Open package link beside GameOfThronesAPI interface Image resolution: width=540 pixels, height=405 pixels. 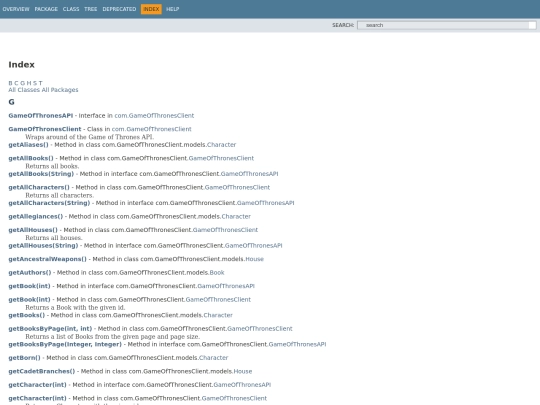coord(154,116)
